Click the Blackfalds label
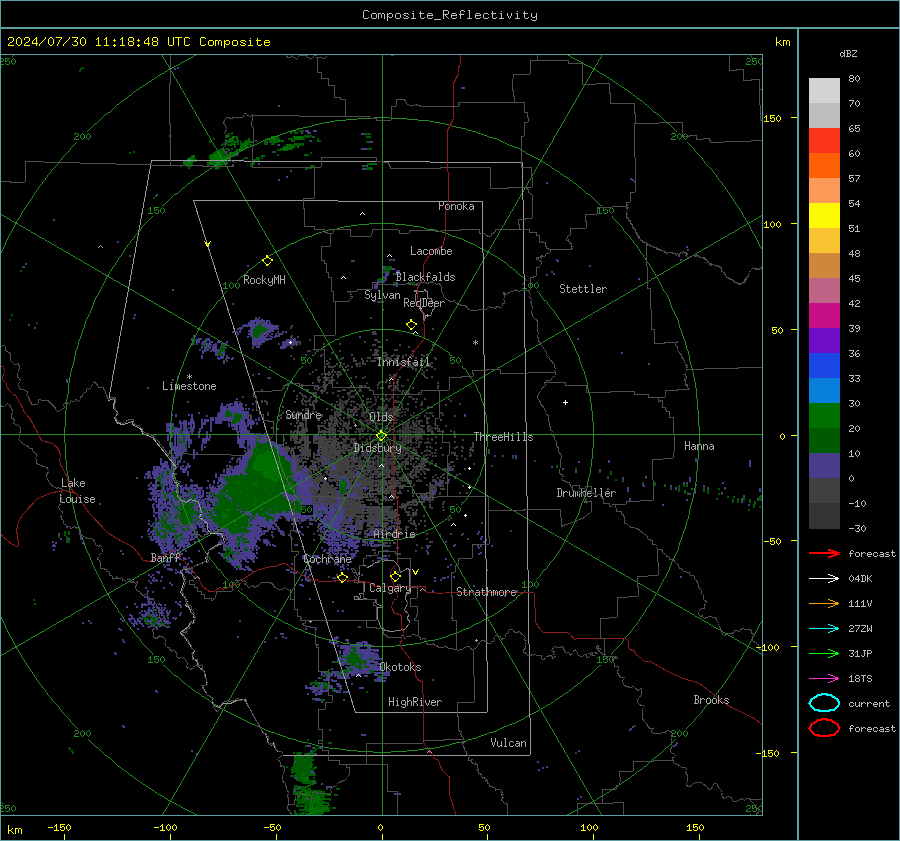This screenshot has height=841, width=900. point(425,277)
